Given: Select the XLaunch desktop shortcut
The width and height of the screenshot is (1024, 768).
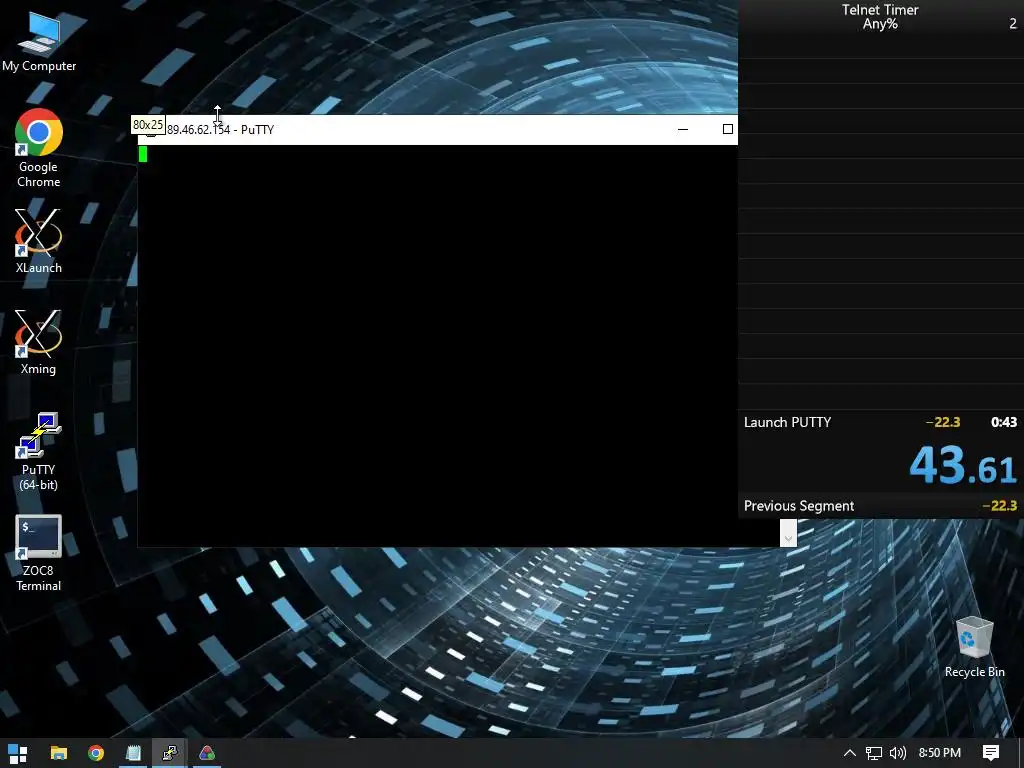Looking at the screenshot, I should 39,242.
